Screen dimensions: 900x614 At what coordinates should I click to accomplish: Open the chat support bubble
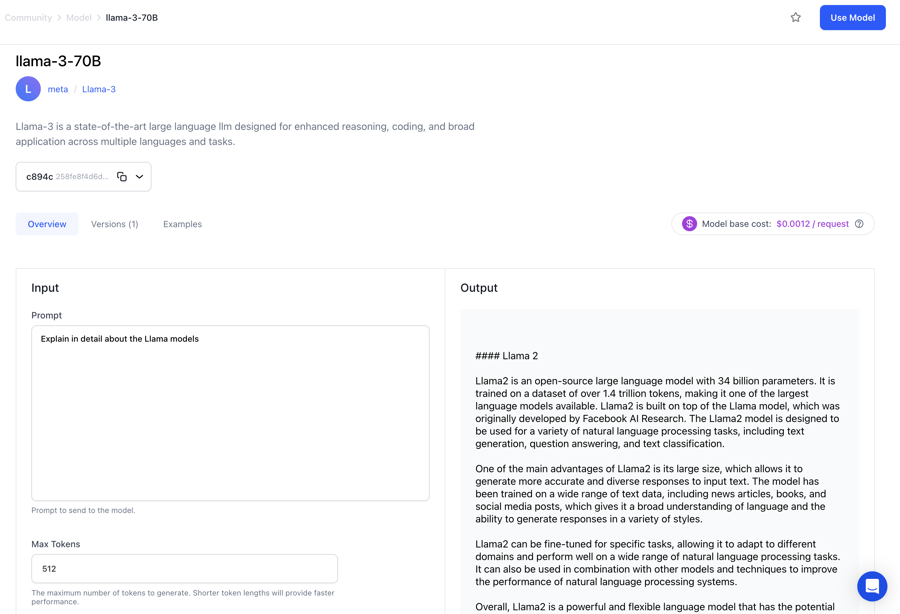pos(872,586)
